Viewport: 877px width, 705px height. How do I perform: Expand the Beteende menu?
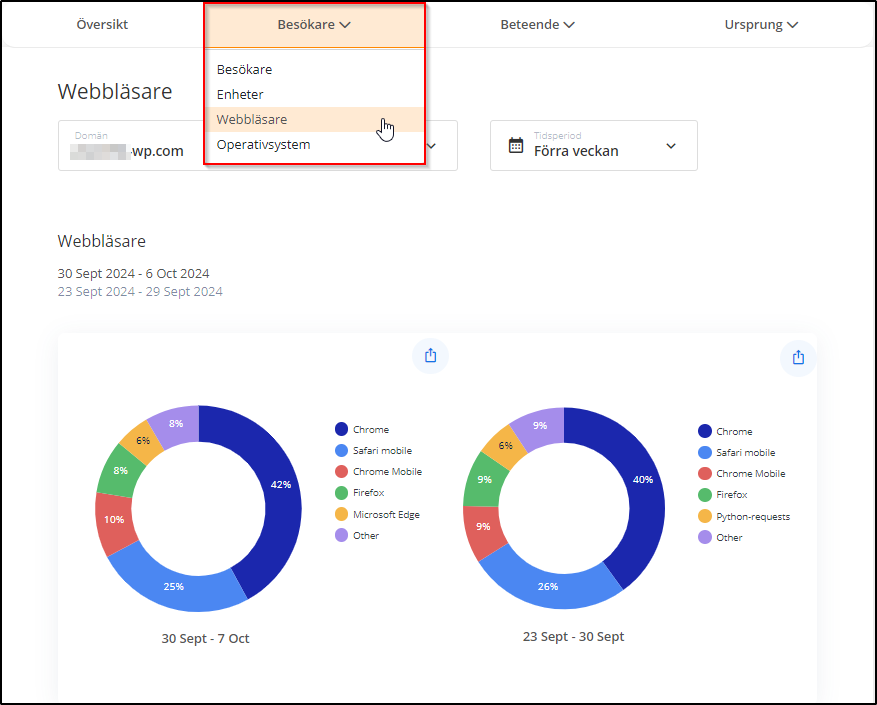[x=537, y=25]
